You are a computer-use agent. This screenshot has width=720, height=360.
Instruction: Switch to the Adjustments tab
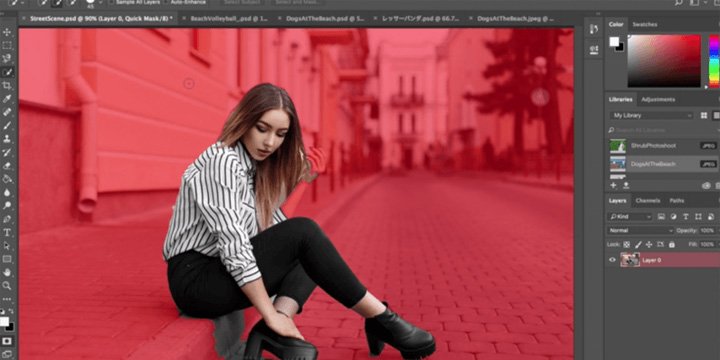click(658, 100)
